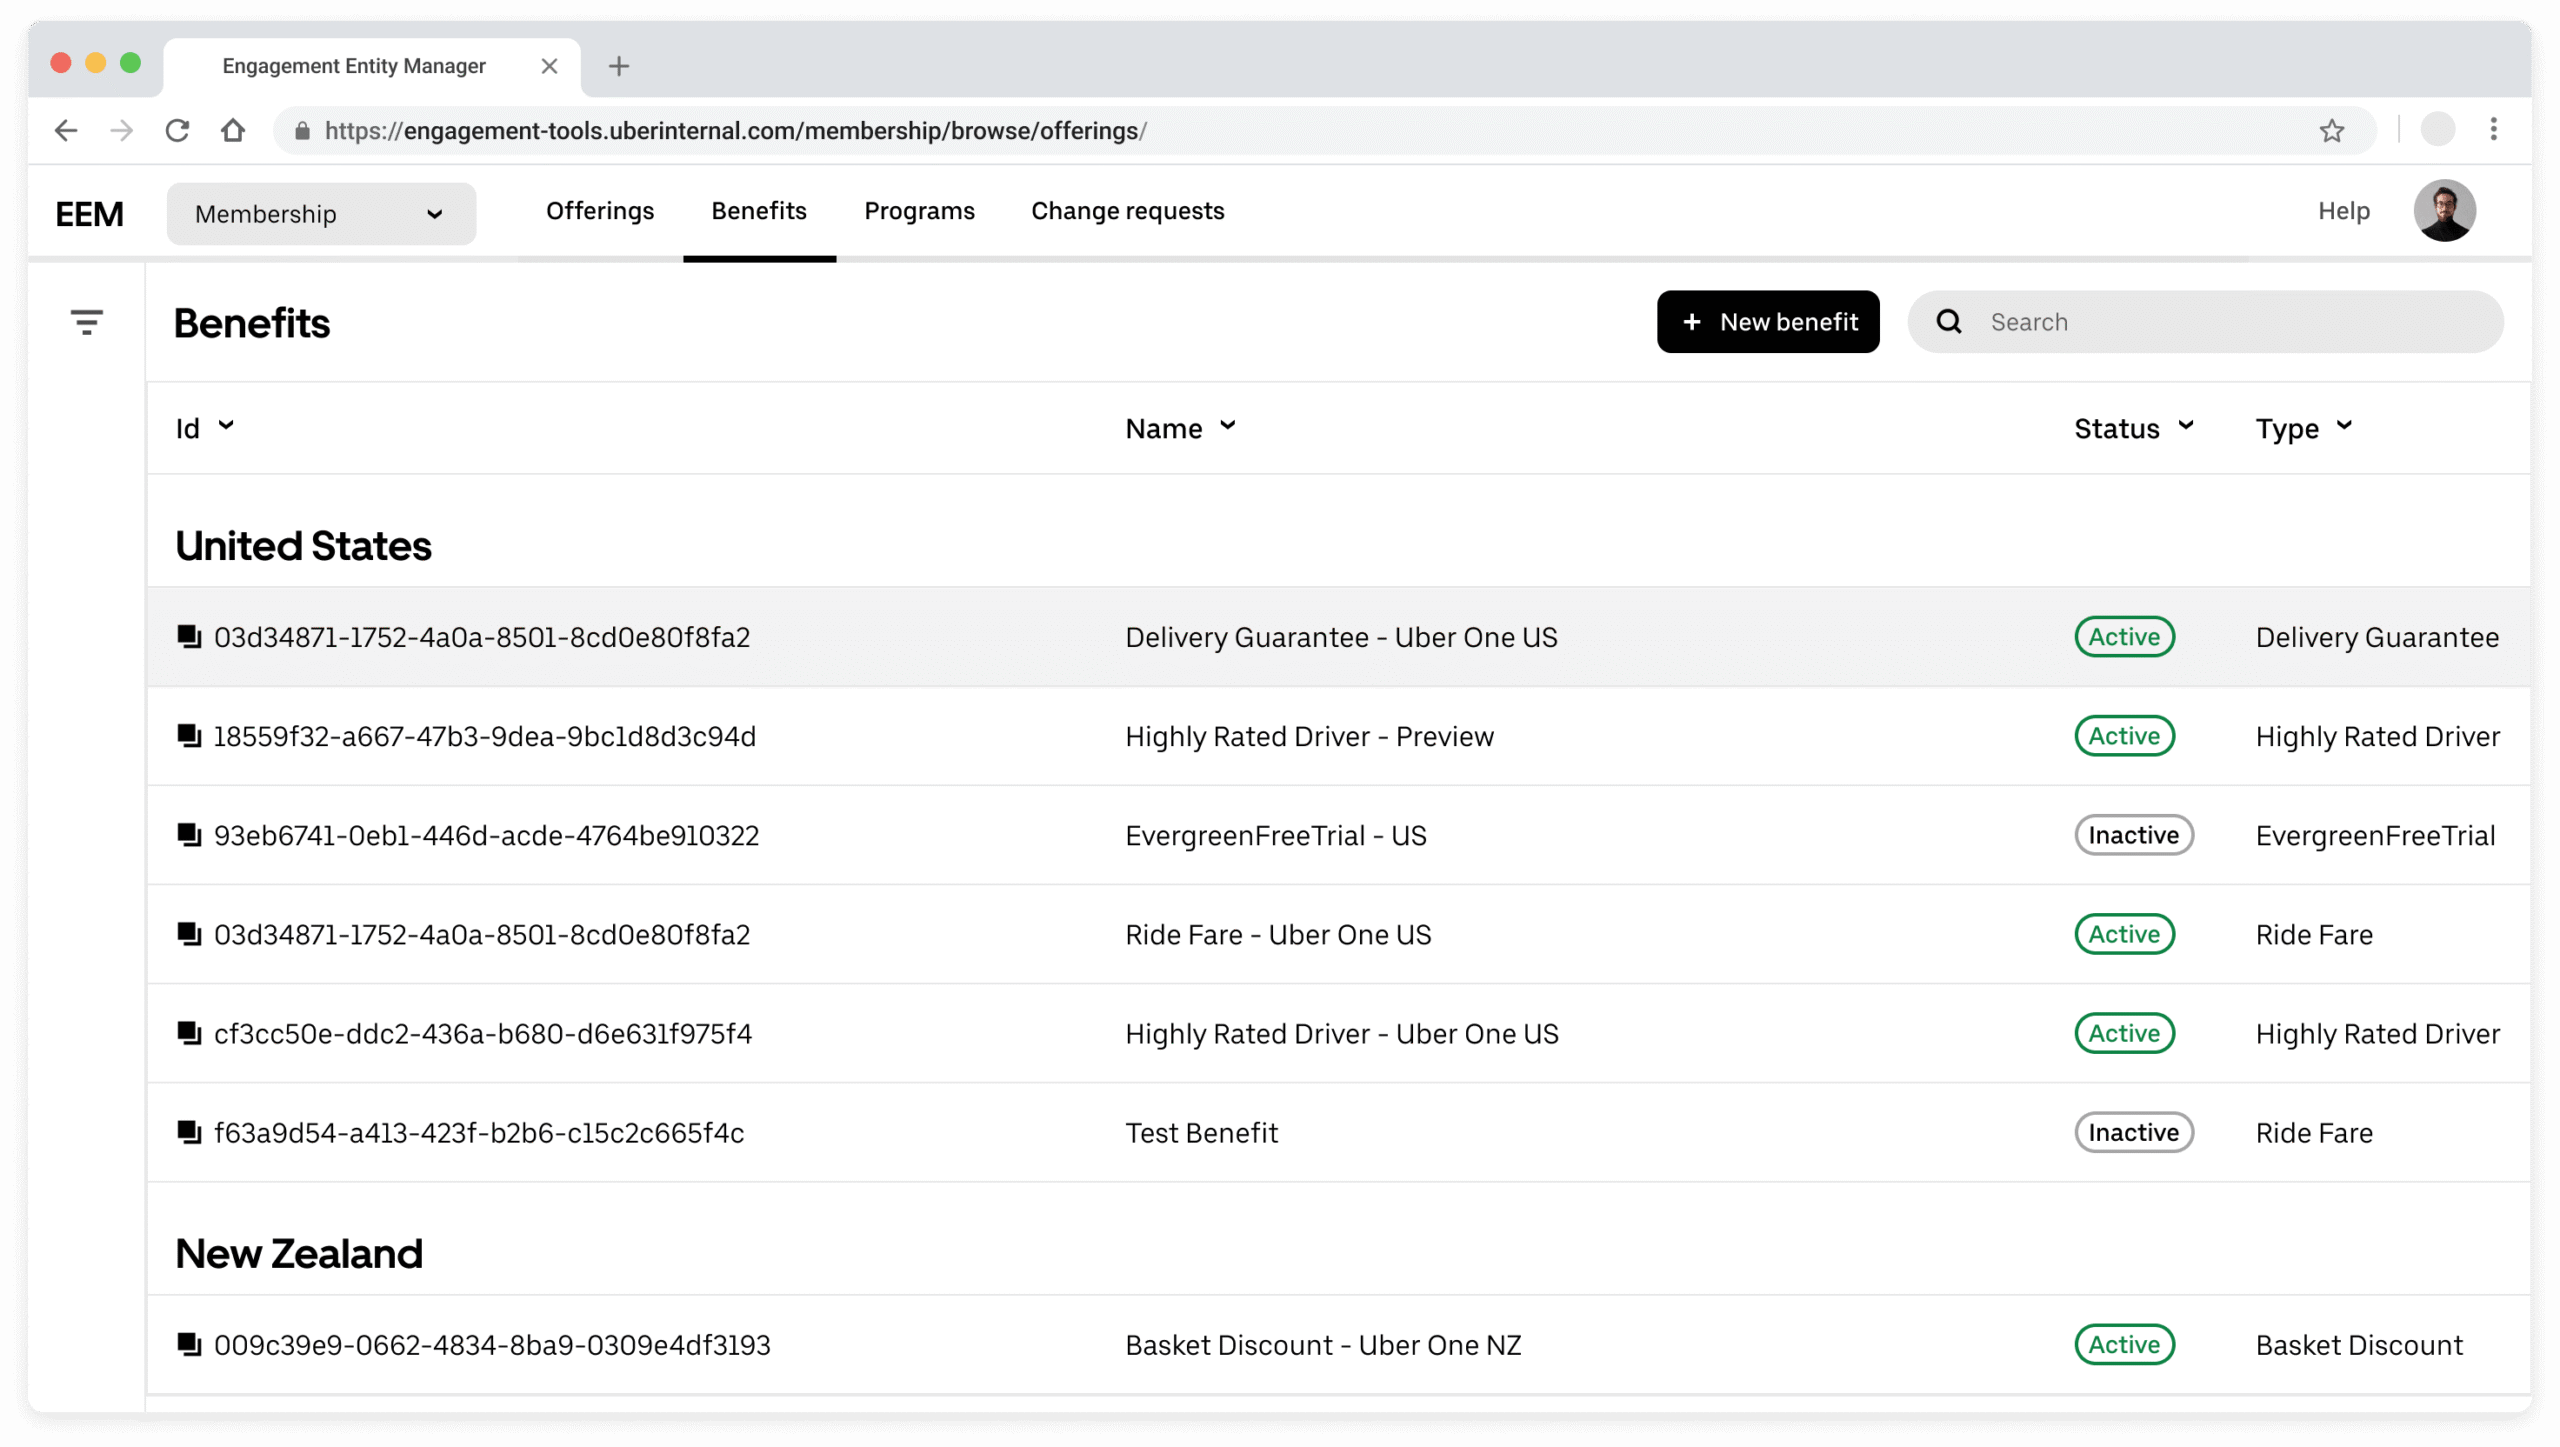Go to browser home page

[233, 131]
